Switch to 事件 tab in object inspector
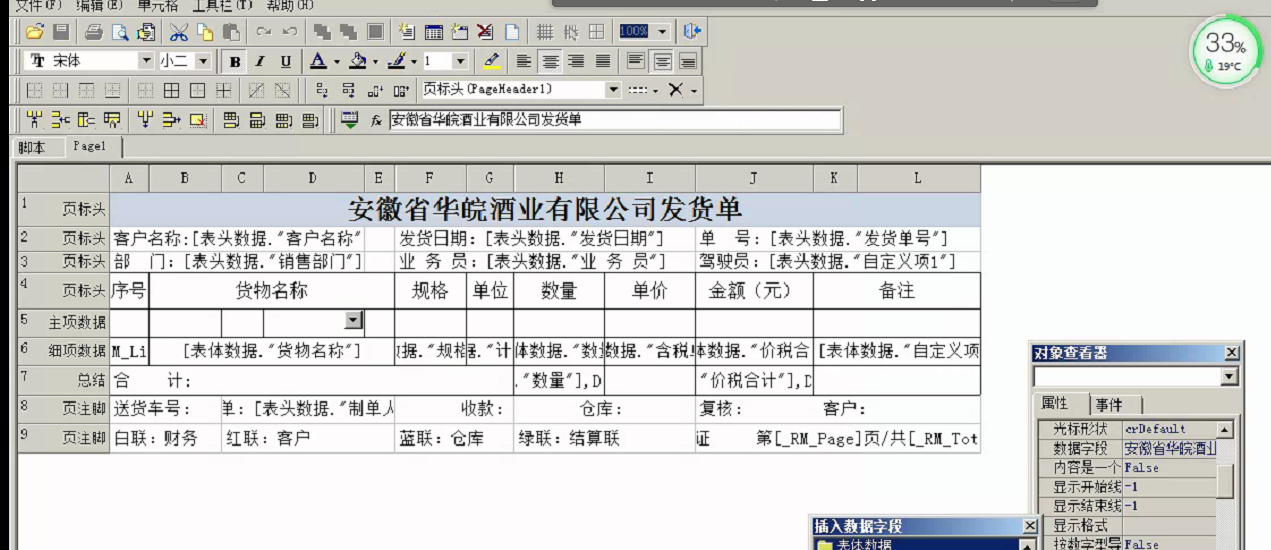Image resolution: width=1271 pixels, height=550 pixels. click(x=1110, y=404)
